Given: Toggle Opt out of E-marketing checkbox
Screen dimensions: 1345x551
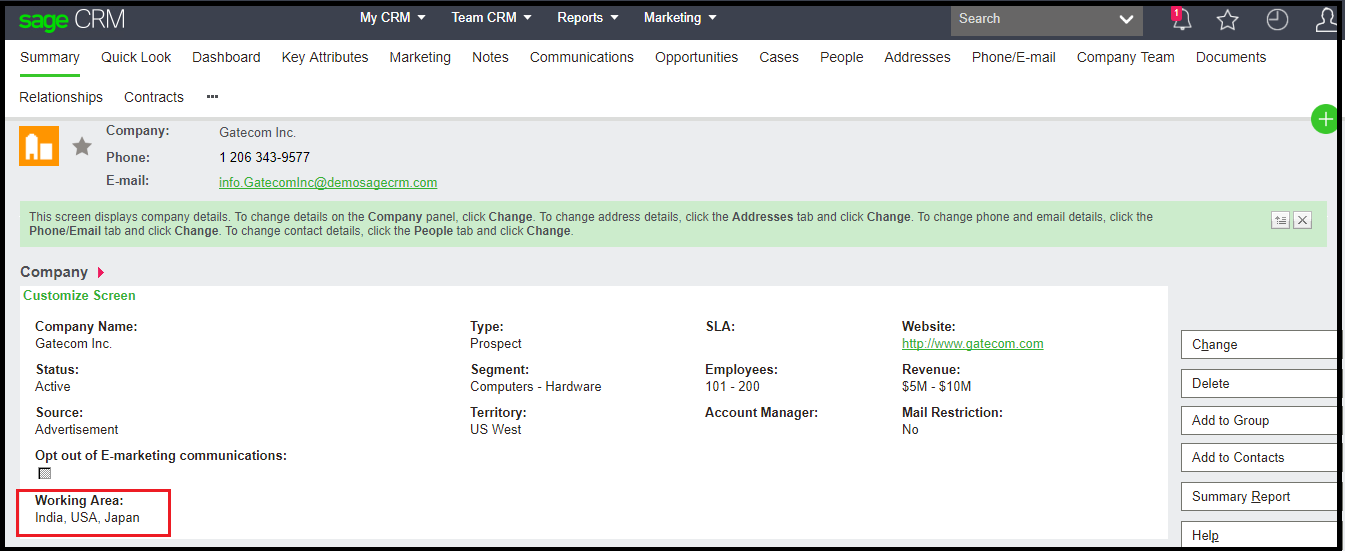Looking at the screenshot, I should 44,473.
